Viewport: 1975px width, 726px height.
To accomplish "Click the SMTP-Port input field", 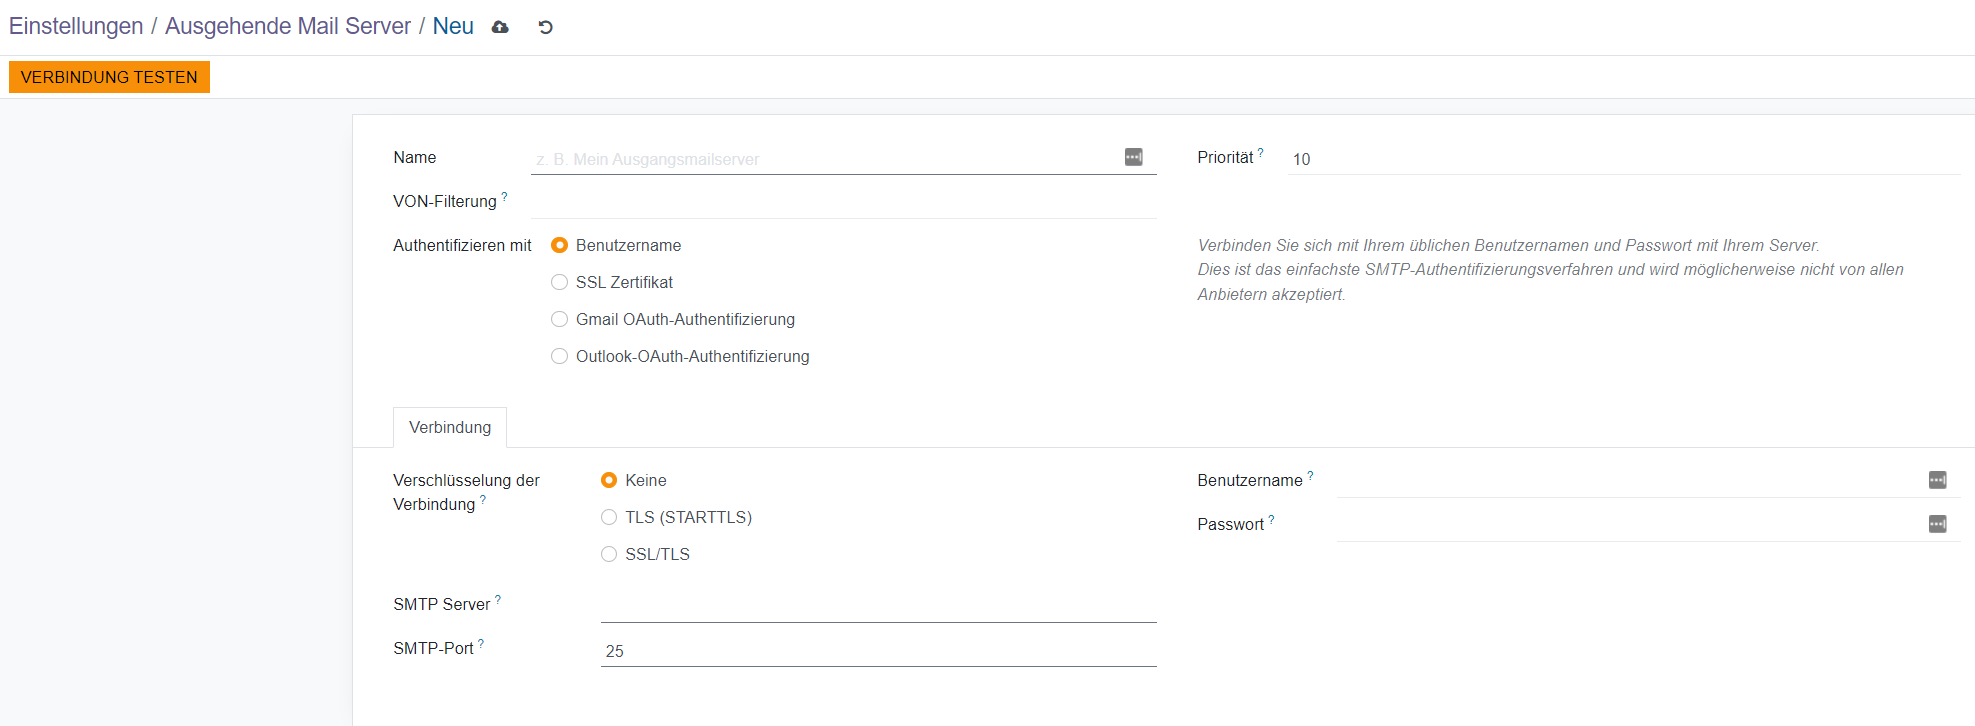I will coord(878,651).
